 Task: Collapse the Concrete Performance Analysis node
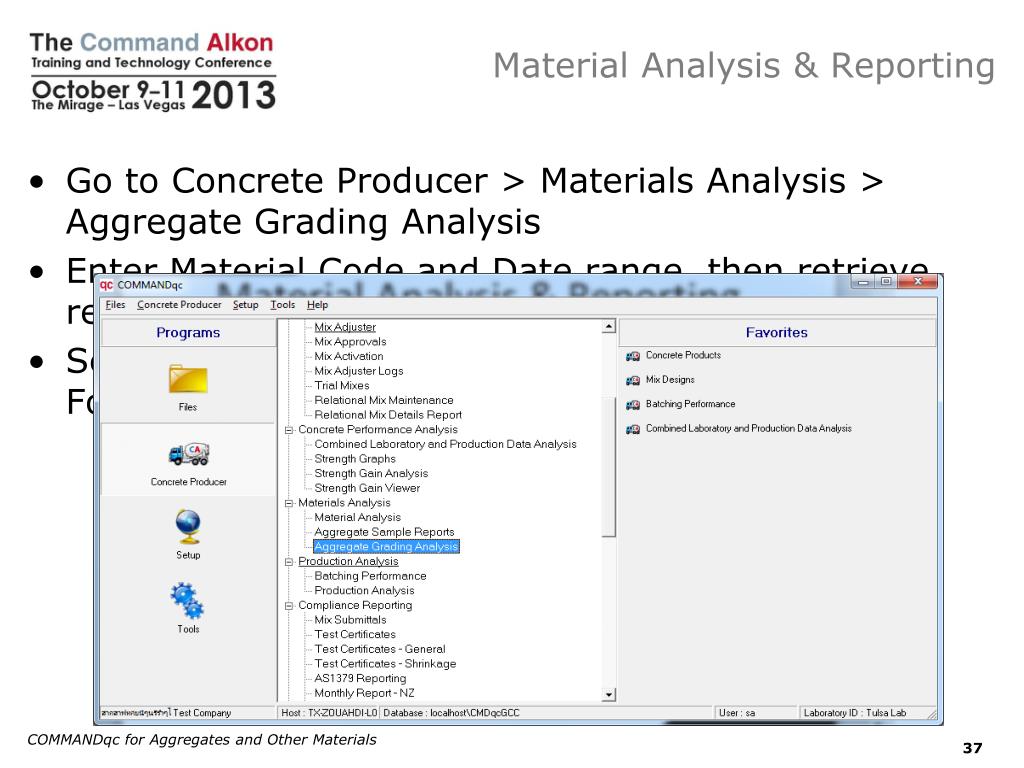(289, 430)
